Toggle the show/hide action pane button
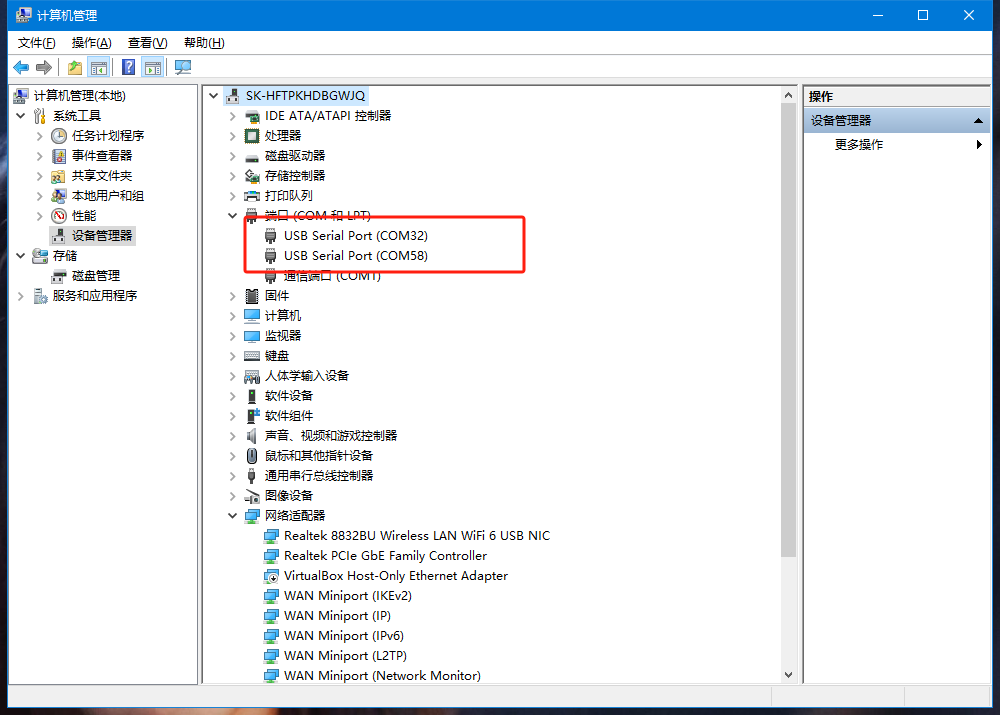Image resolution: width=1000 pixels, height=715 pixels. pyautogui.click(x=152, y=67)
